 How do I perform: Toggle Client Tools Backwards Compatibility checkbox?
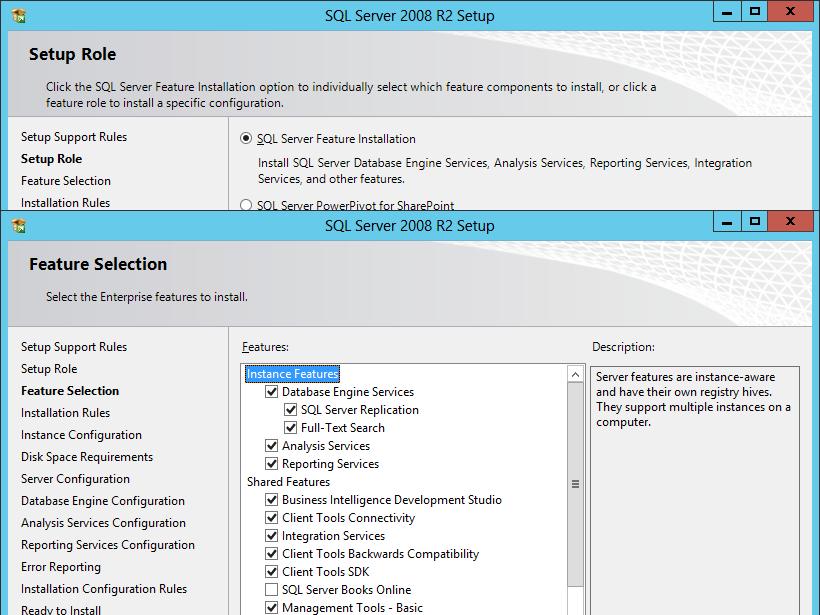point(271,554)
